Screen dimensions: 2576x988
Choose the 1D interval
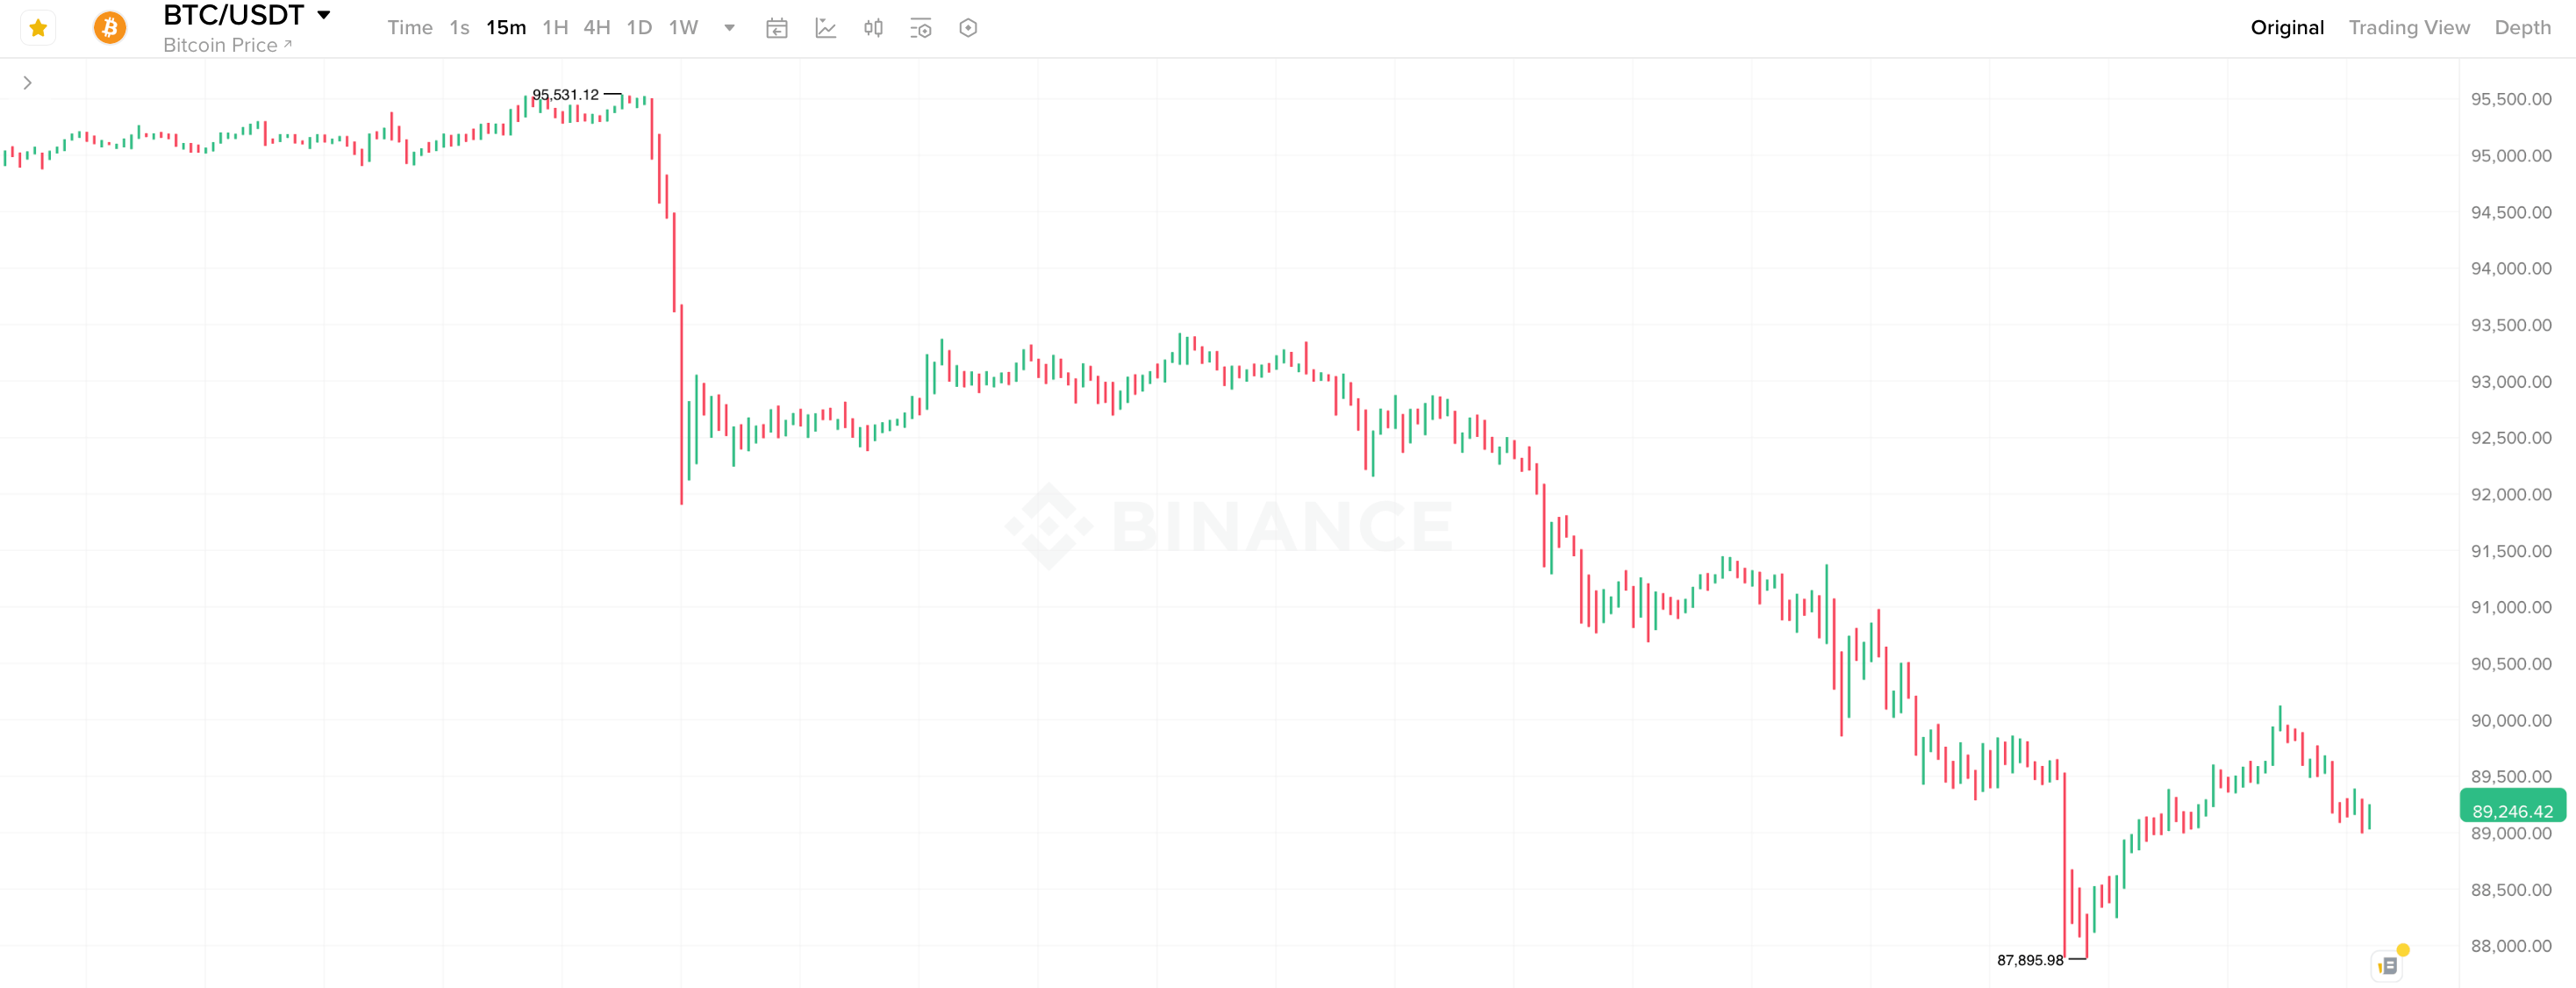[x=639, y=28]
